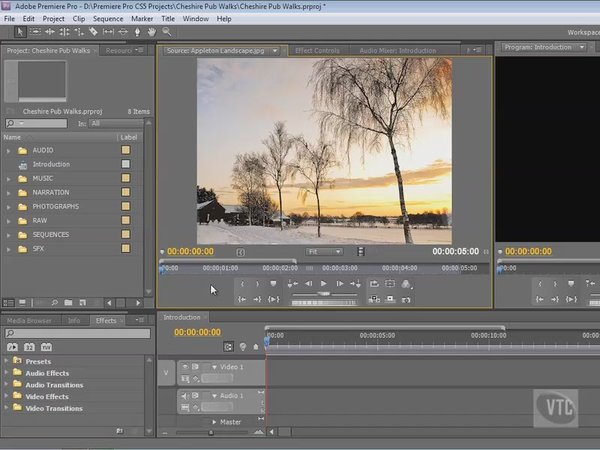600x450 pixels.
Task: Open the Fit zoom level dropdown
Action: (x=324, y=252)
